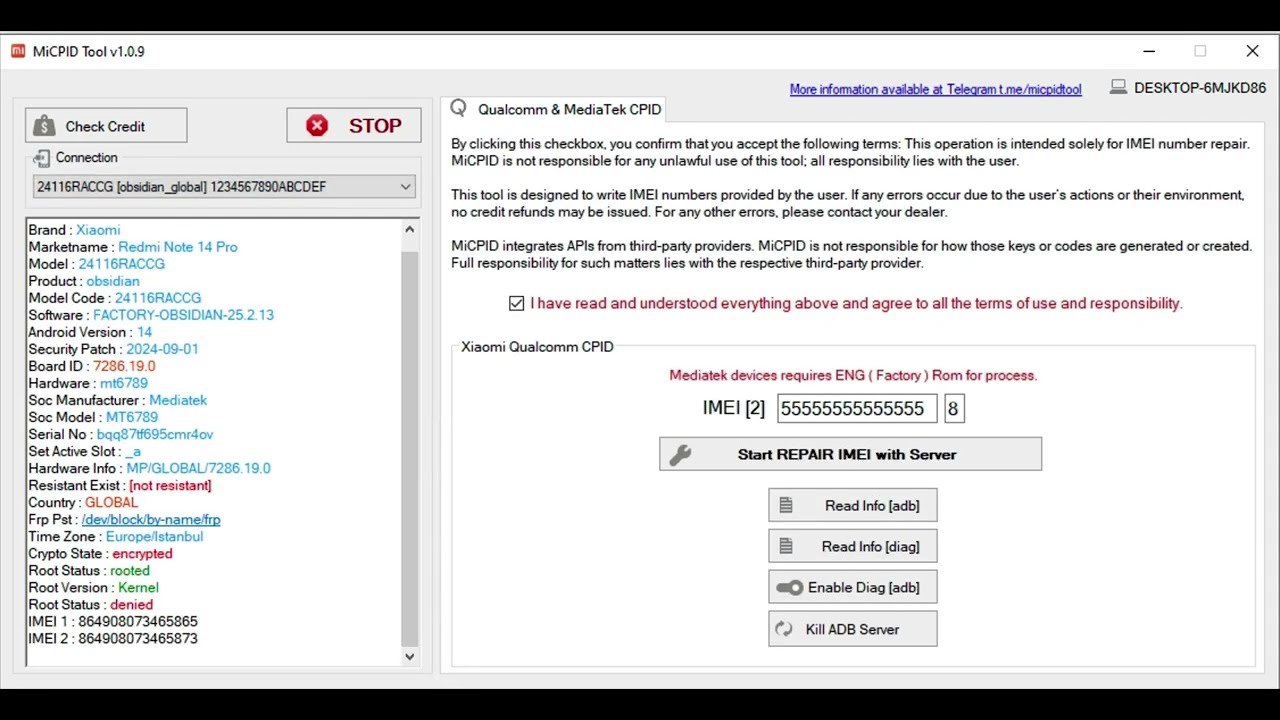Click the wrench icon on the repair button
The width and height of the screenshot is (1280, 720).
680,455
